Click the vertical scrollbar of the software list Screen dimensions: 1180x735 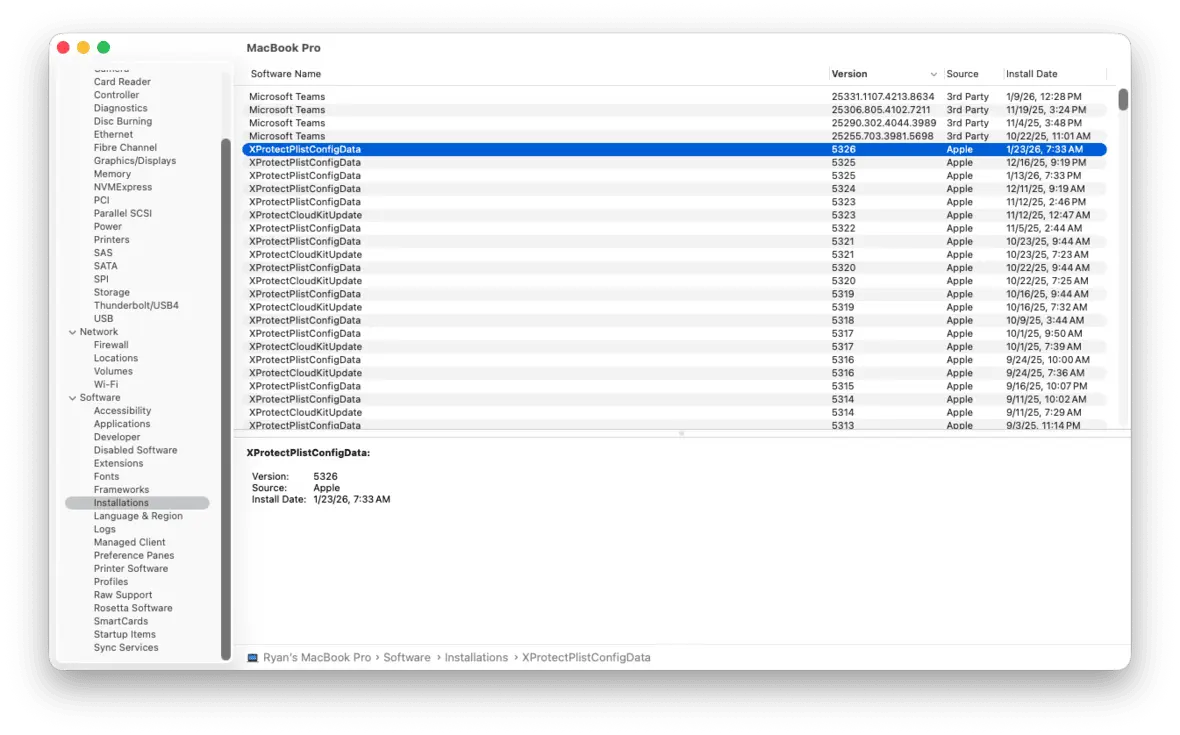coord(1122,100)
